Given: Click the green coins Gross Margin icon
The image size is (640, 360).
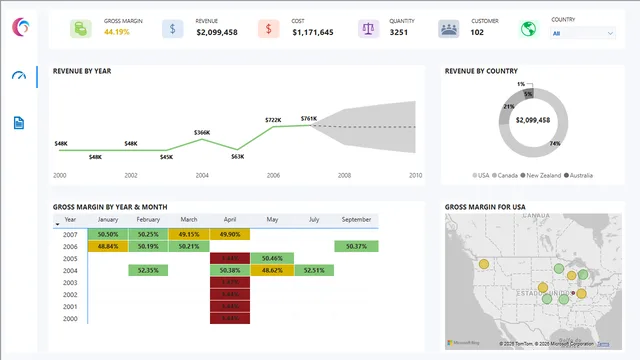Looking at the screenshot, I should [80, 29].
